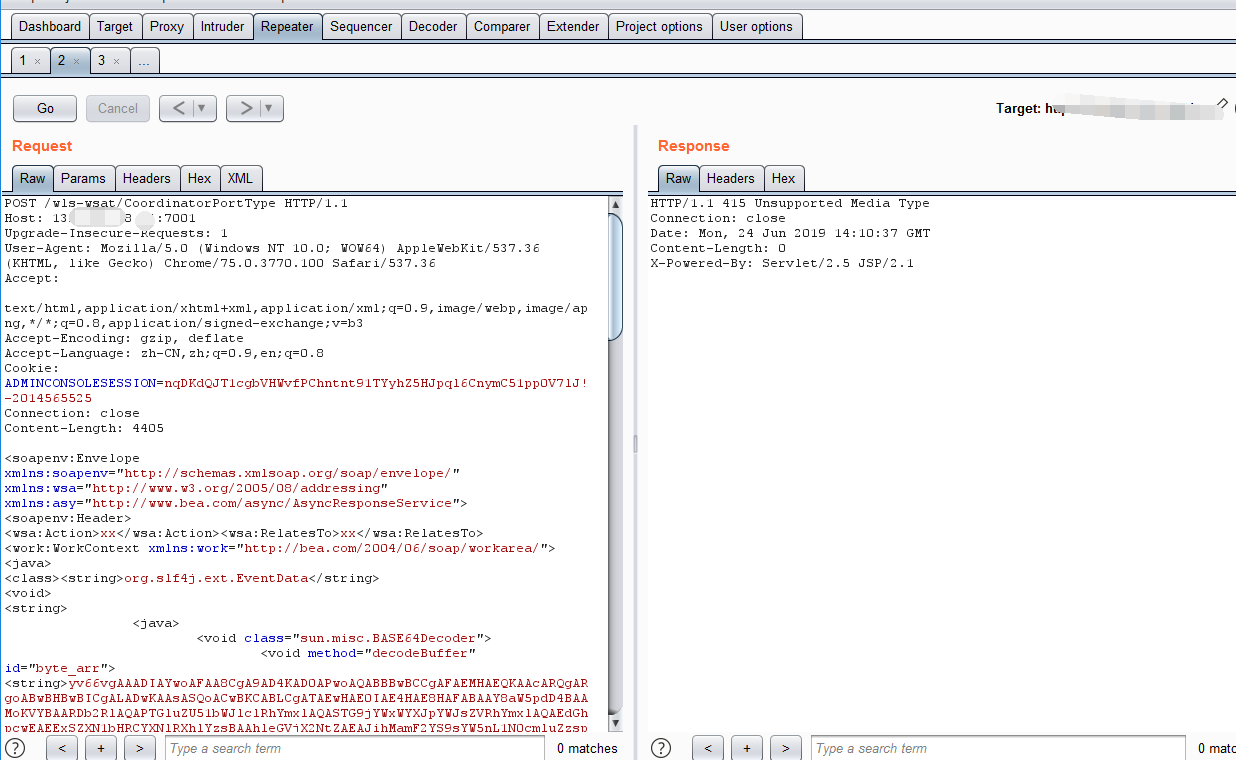Viewport: 1236px width, 760px height.
Task: Switch Response view to Headers
Action: 731,178
